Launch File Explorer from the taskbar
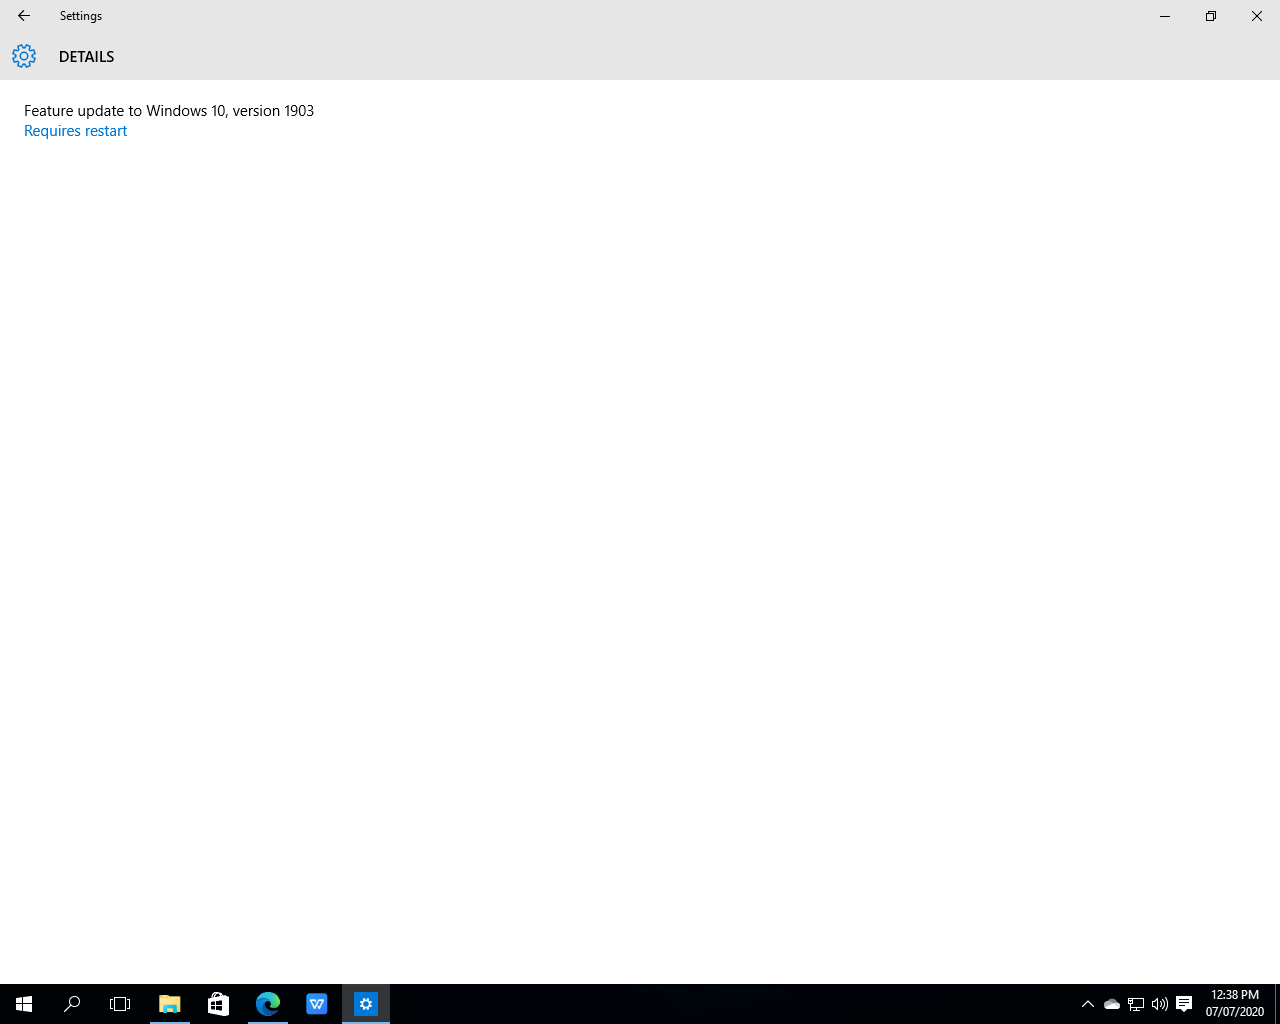Viewport: 1280px width, 1024px height. coord(170,1004)
